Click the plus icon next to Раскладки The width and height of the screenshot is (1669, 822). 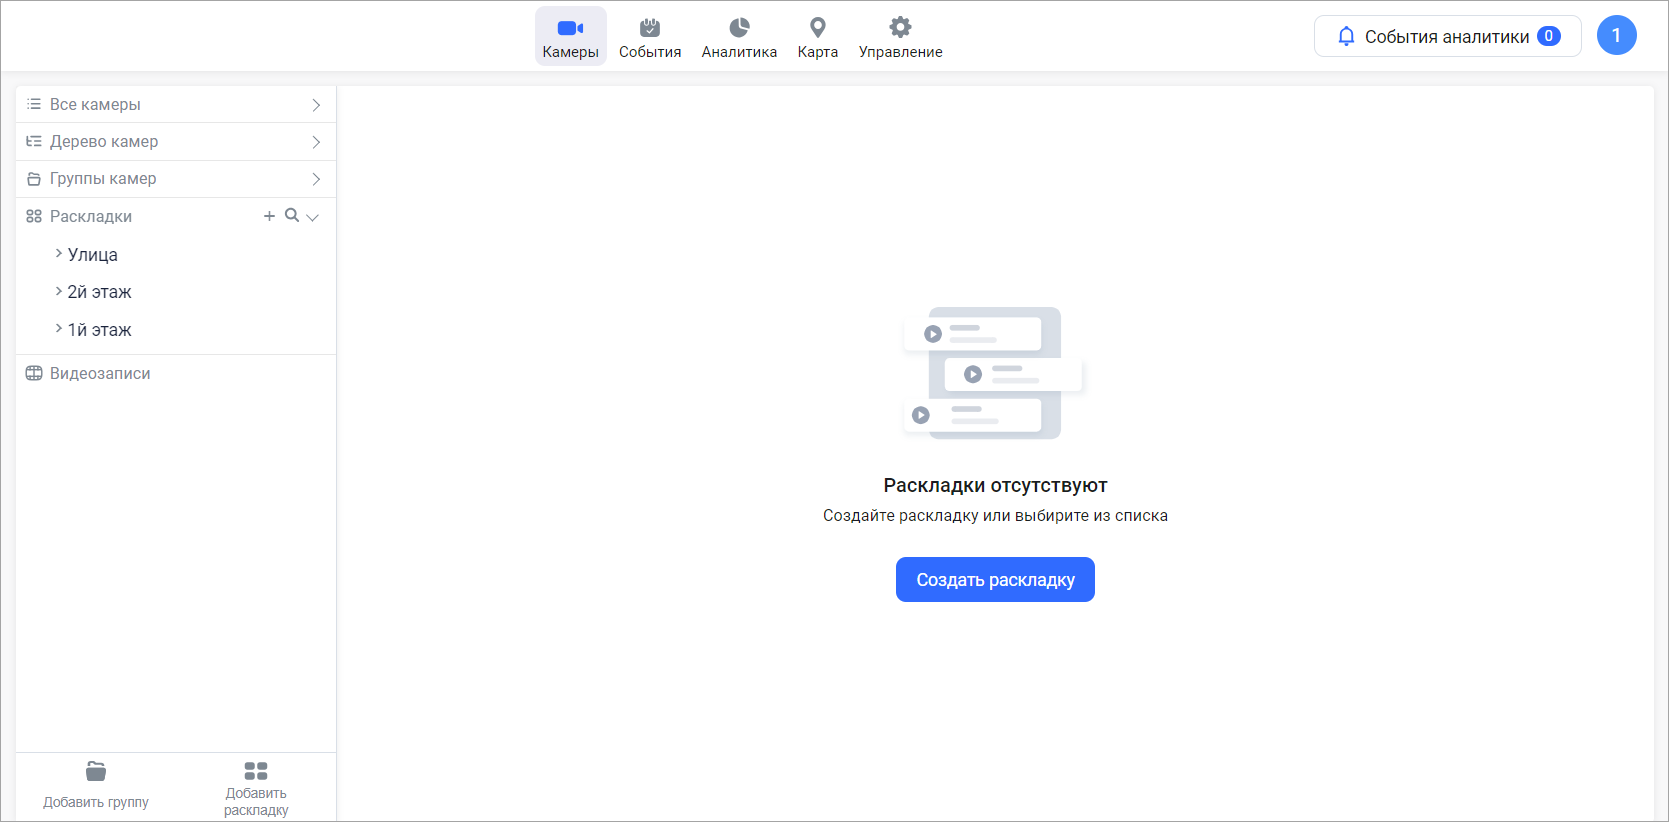(269, 216)
